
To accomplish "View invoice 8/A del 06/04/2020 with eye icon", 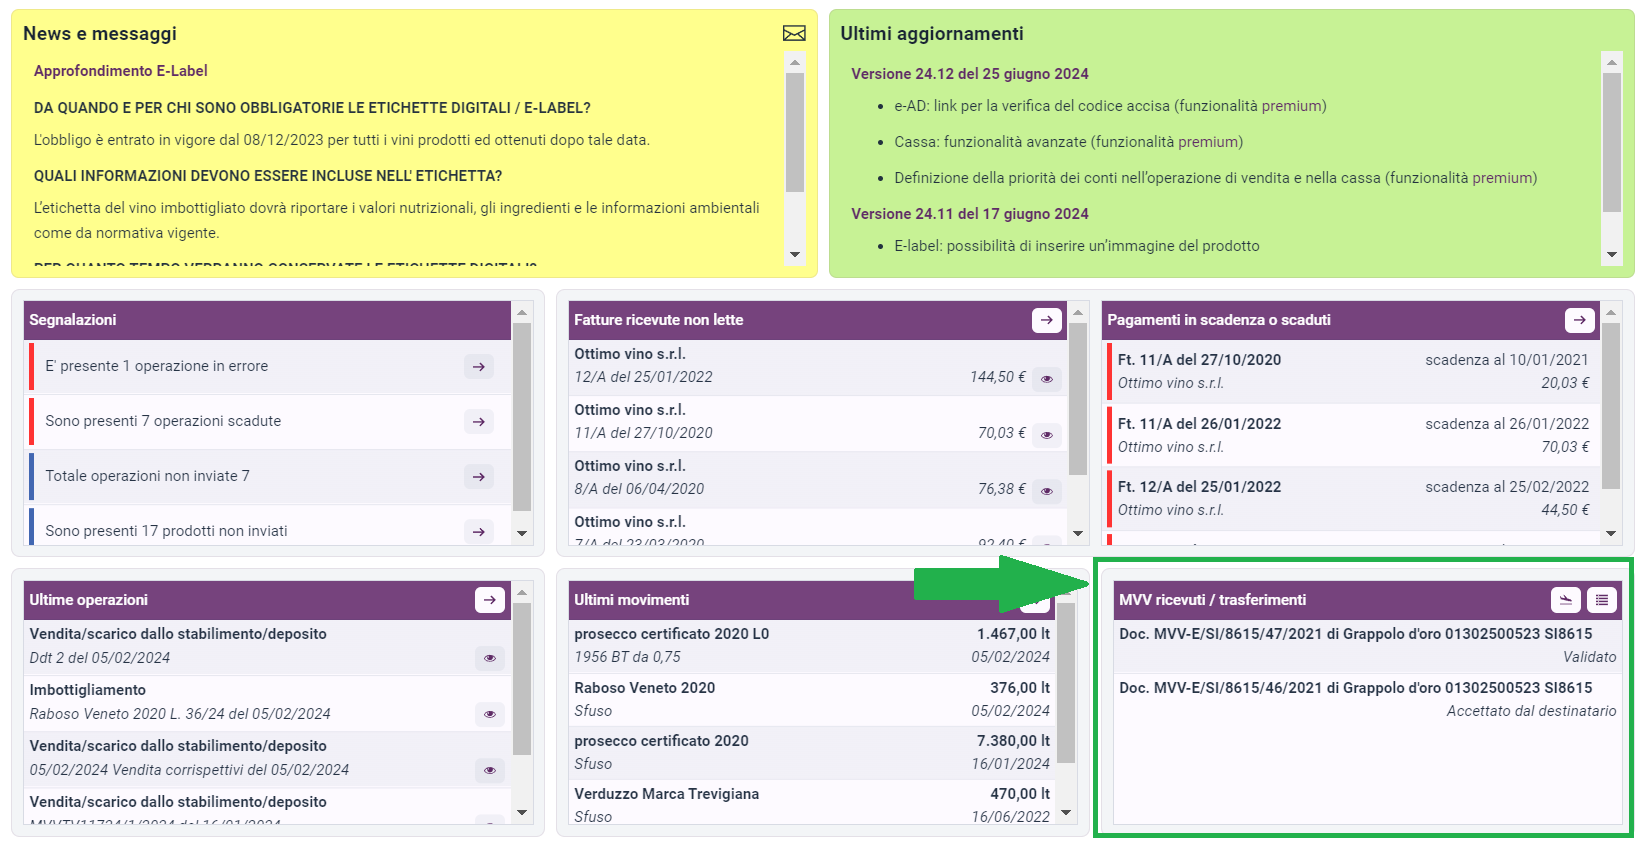I will [1047, 491].
